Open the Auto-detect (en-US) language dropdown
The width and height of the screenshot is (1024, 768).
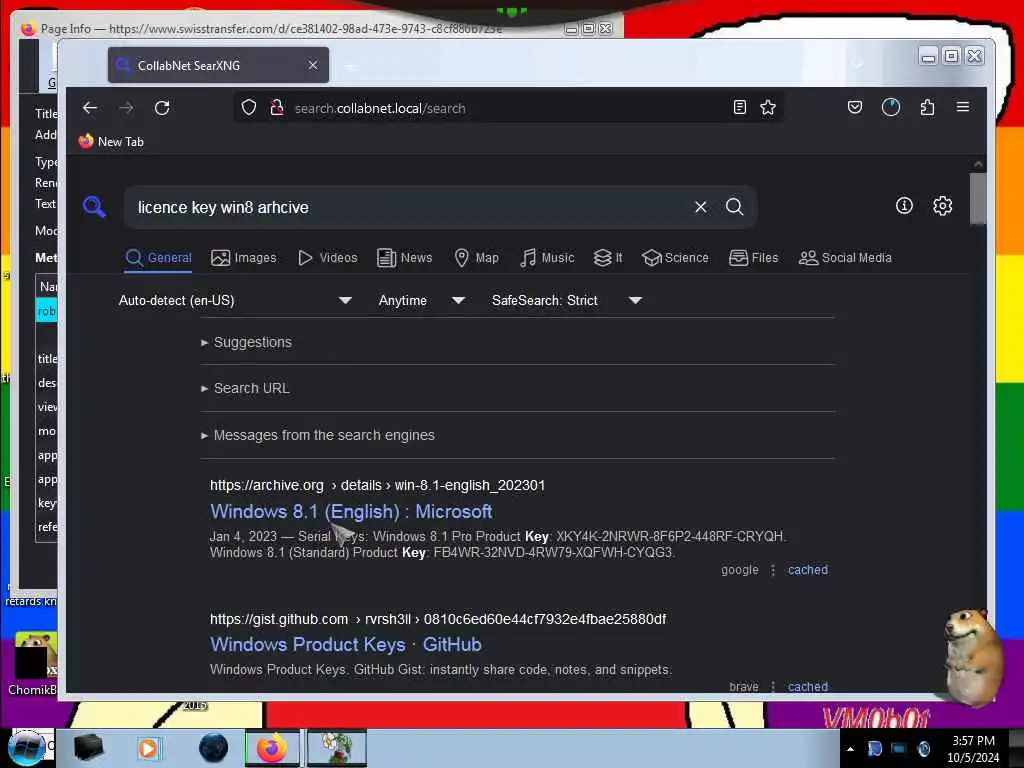pos(236,300)
